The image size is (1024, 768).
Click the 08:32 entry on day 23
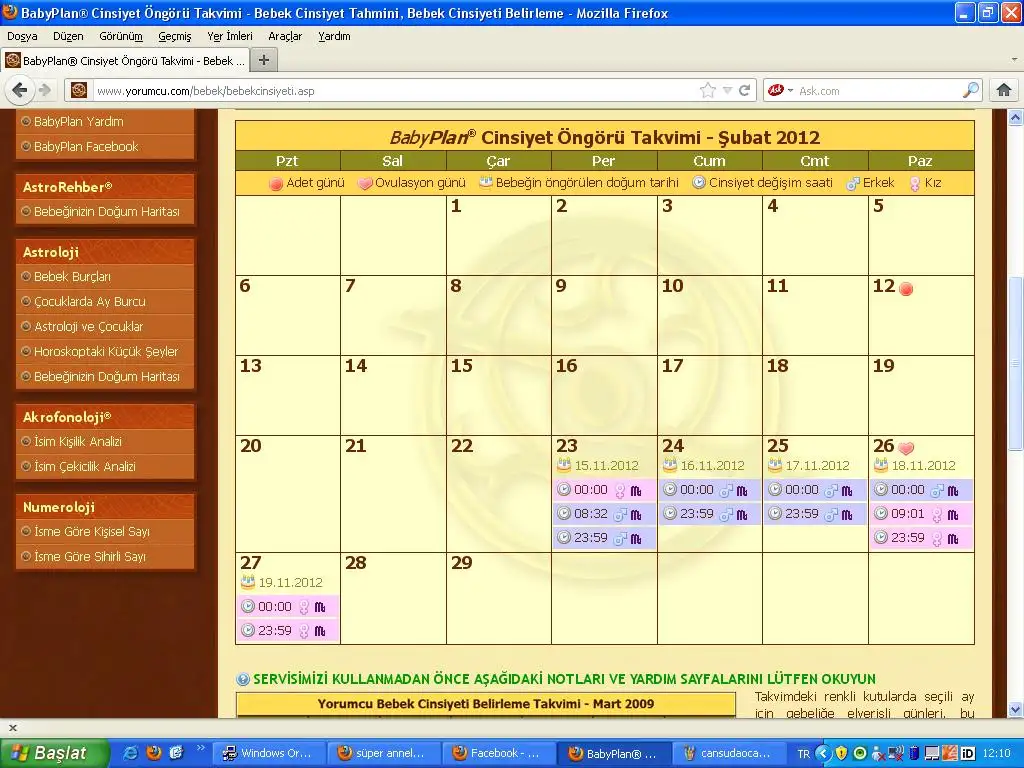pyautogui.click(x=604, y=514)
